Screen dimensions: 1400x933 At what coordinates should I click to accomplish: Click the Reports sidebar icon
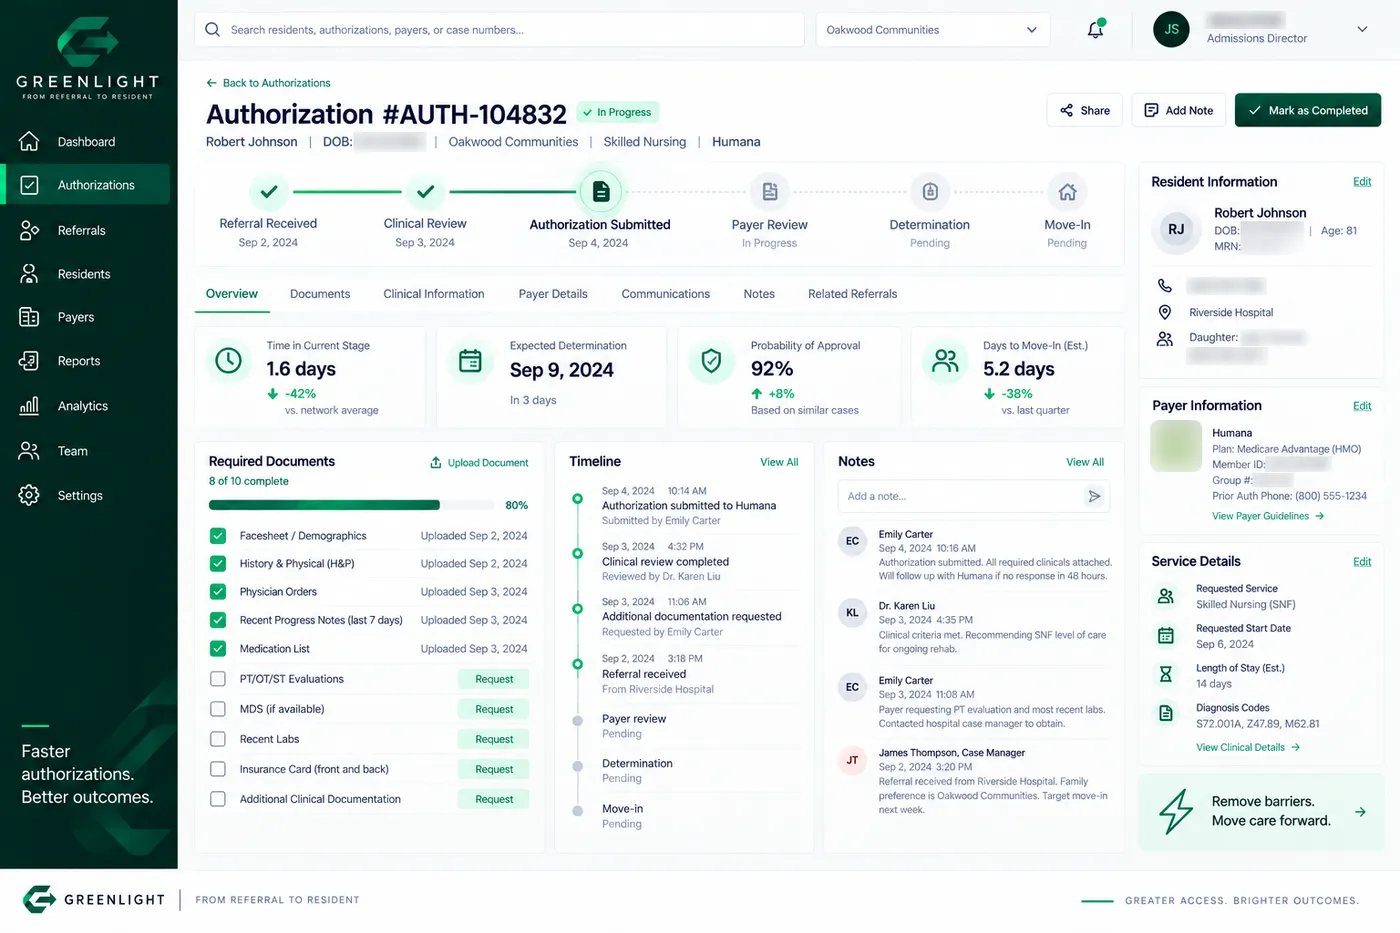[x=29, y=361]
